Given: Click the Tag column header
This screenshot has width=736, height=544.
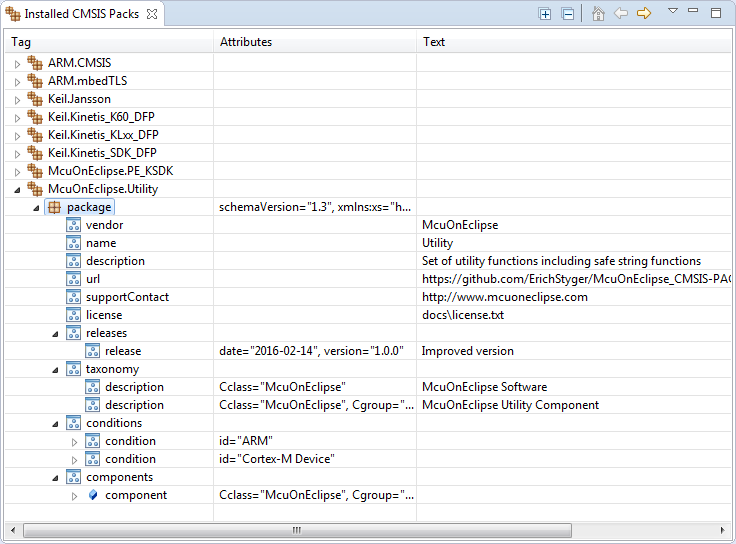Looking at the screenshot, I should coord(21,42).
